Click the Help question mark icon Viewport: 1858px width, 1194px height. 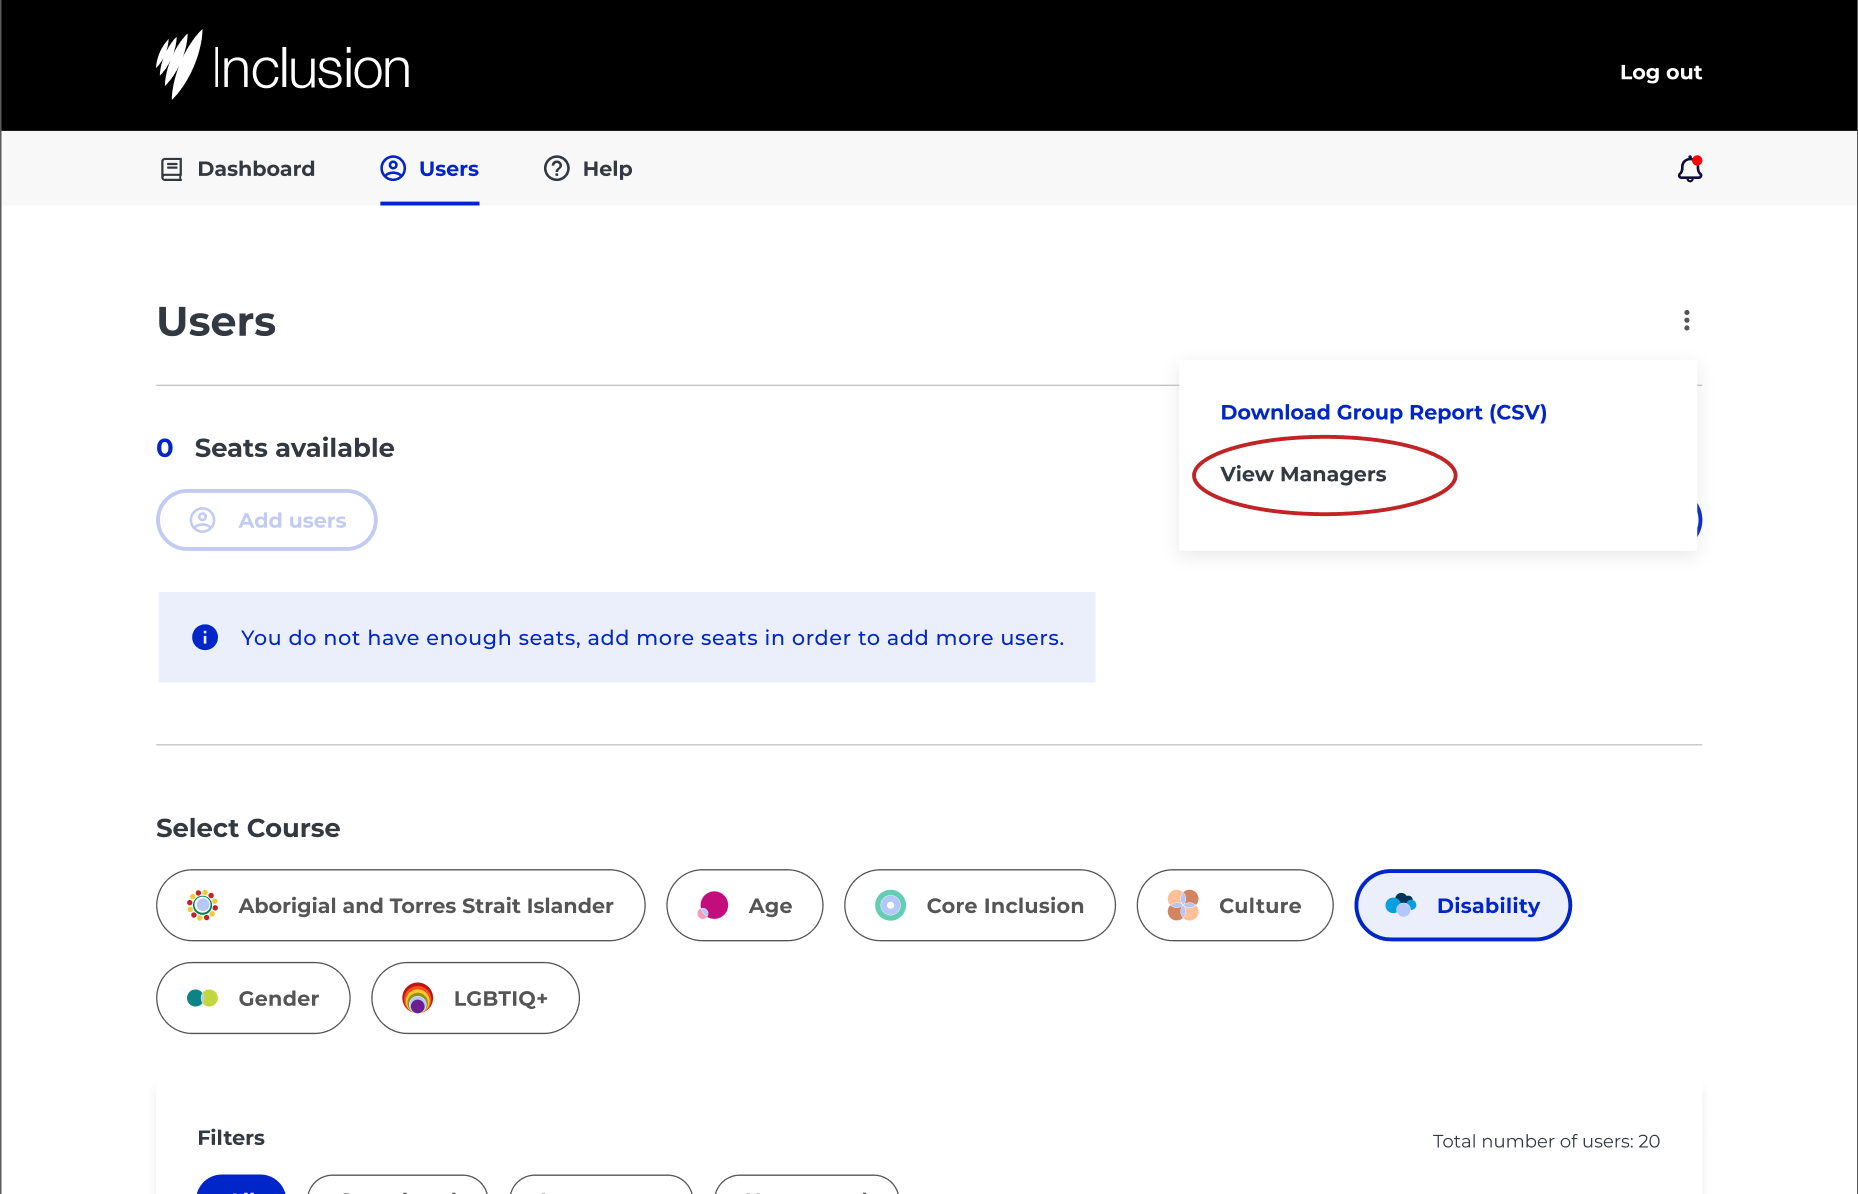click(556, 169)
